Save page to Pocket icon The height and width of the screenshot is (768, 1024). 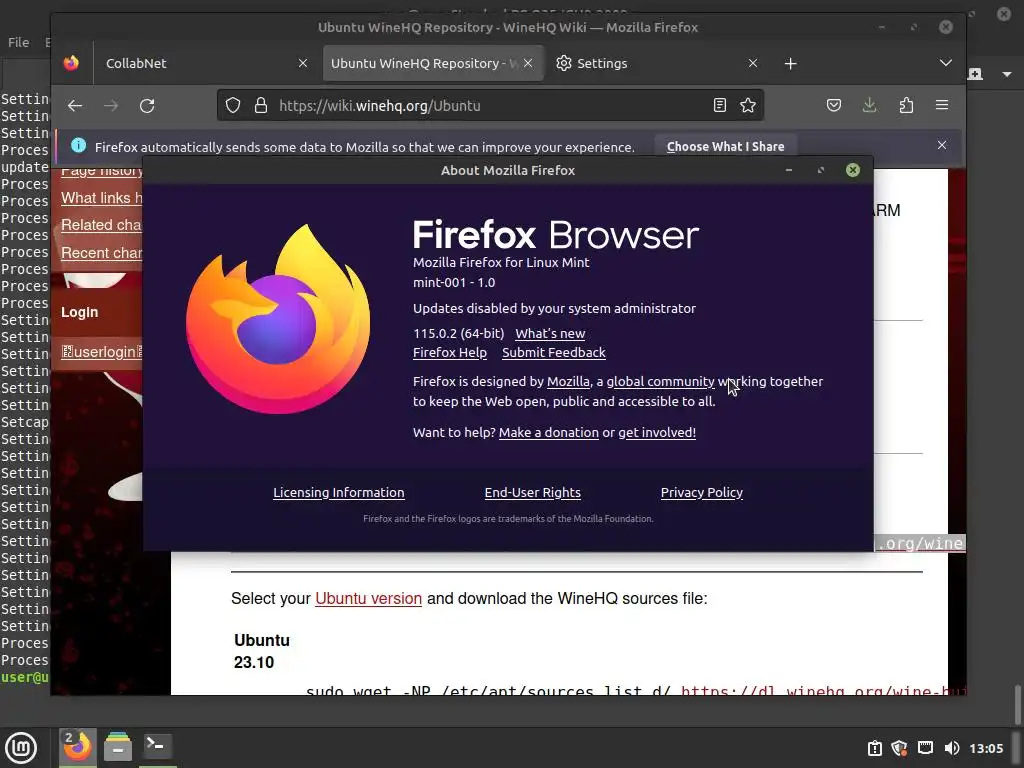click(x=834, y=105)
